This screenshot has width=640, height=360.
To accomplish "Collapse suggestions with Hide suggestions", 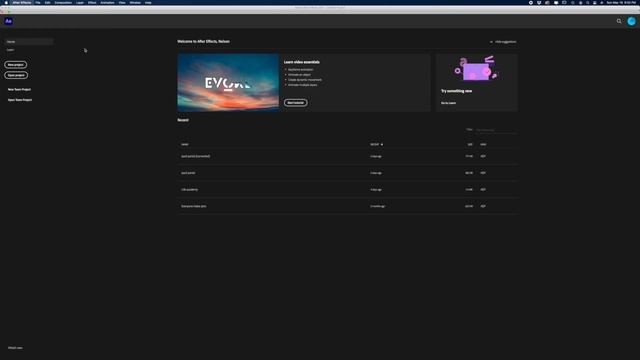I will [503, 42].
